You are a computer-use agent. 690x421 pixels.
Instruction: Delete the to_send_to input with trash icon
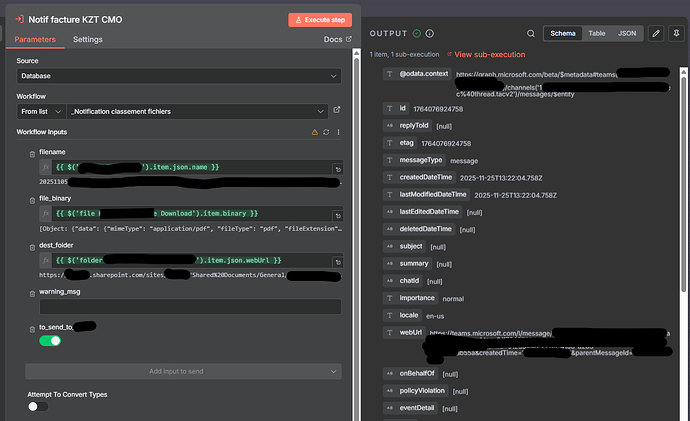click(32, 329)
